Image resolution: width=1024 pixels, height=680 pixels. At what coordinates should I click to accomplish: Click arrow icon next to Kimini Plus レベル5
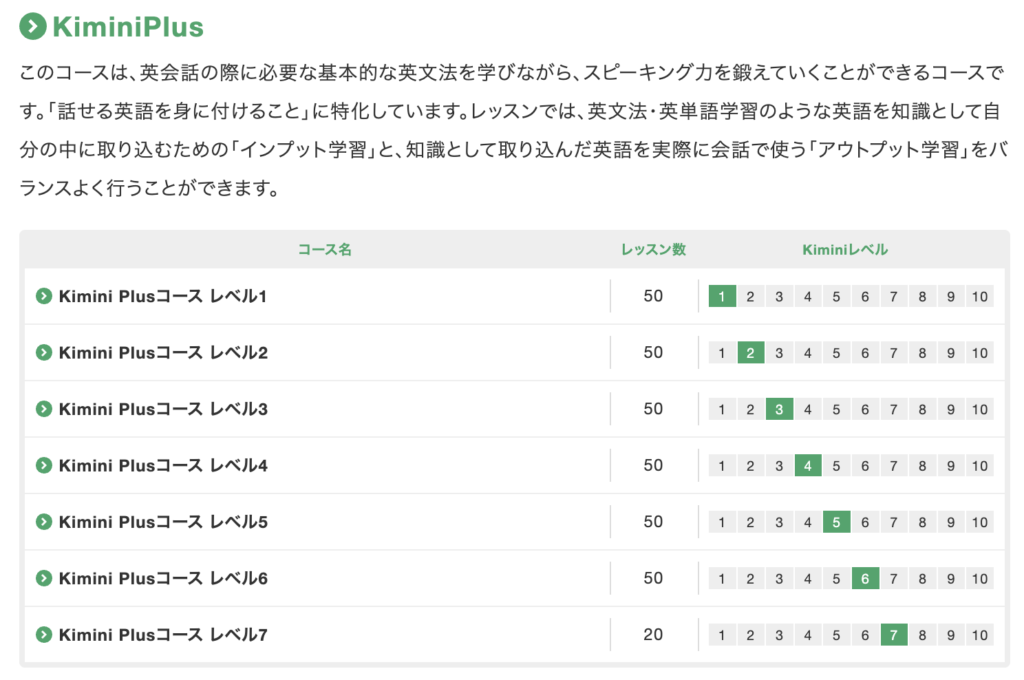pyautogui.click(x=43, y=522)
